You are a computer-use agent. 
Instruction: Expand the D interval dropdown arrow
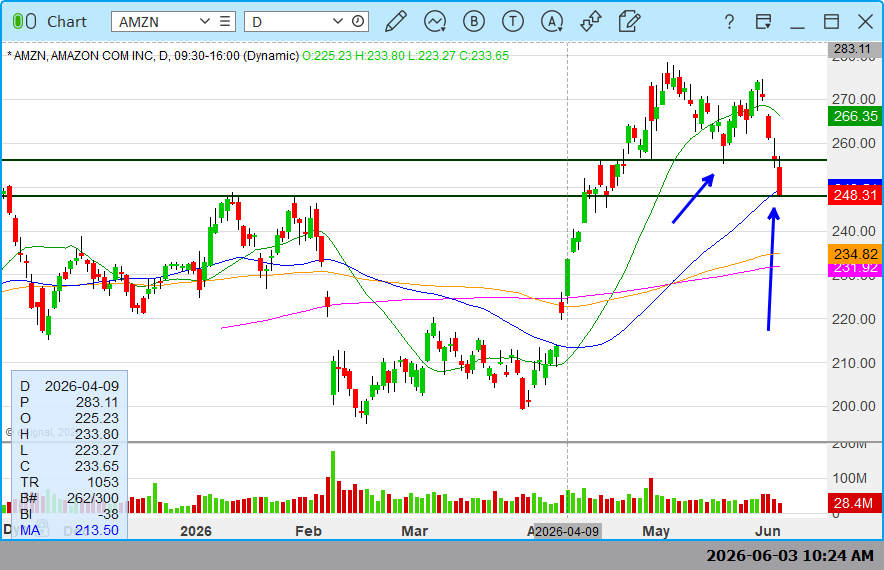click(x=338, y=21)
